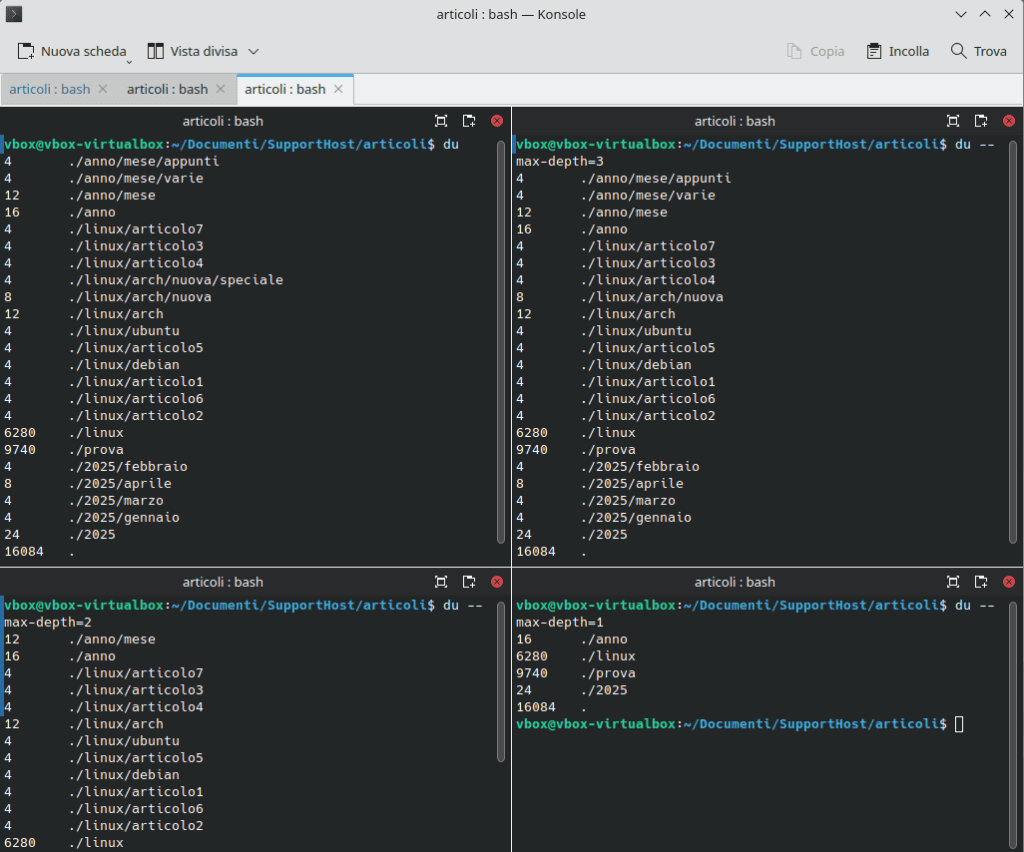
Task: Click the Konsole app icon in title bar
Action: (x=14, y=14)
